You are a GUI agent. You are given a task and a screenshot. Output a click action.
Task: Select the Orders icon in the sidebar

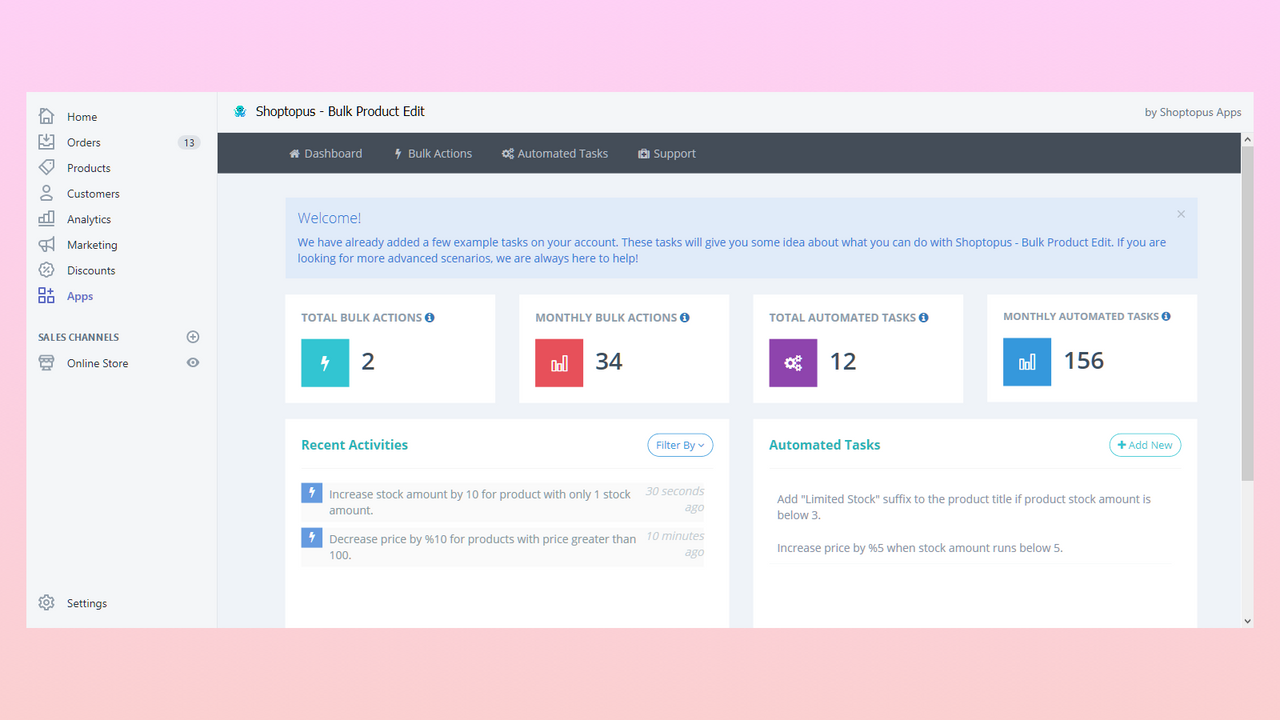click(x=46, y=142)
